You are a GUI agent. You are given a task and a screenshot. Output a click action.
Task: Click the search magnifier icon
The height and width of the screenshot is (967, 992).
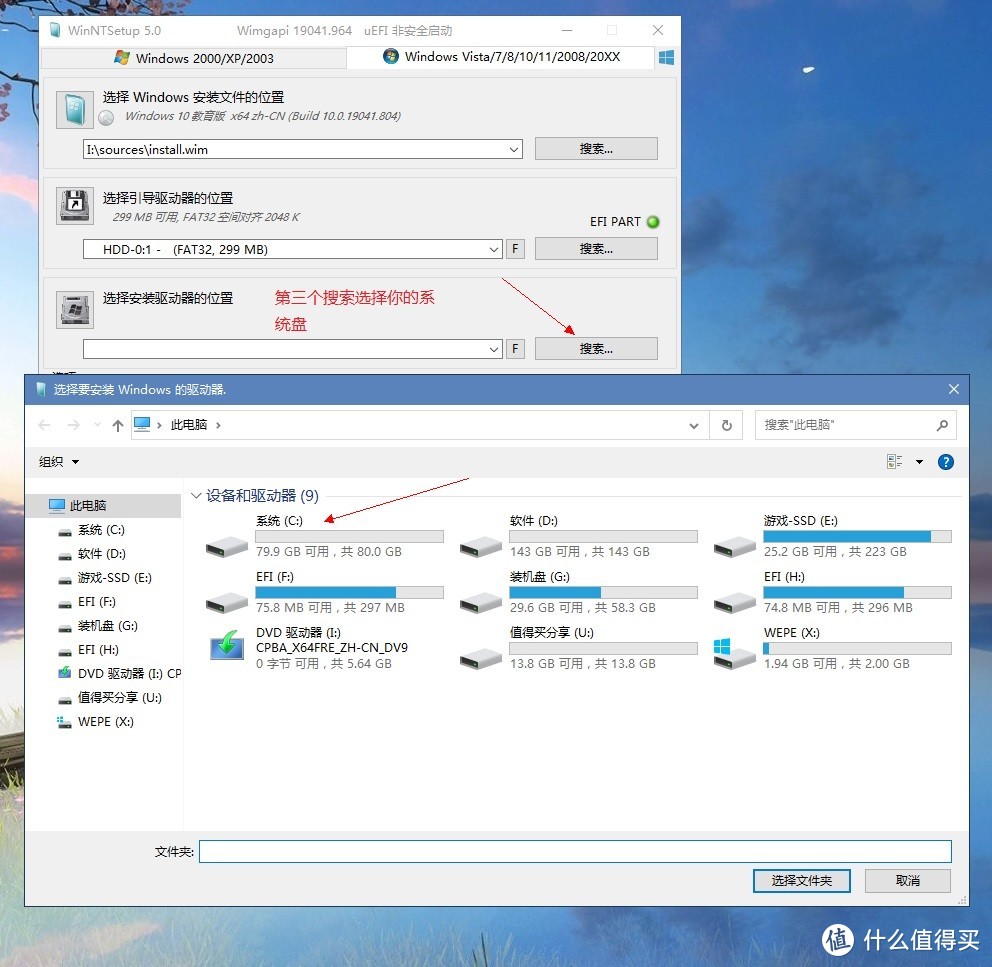click(x=942, y=425)
